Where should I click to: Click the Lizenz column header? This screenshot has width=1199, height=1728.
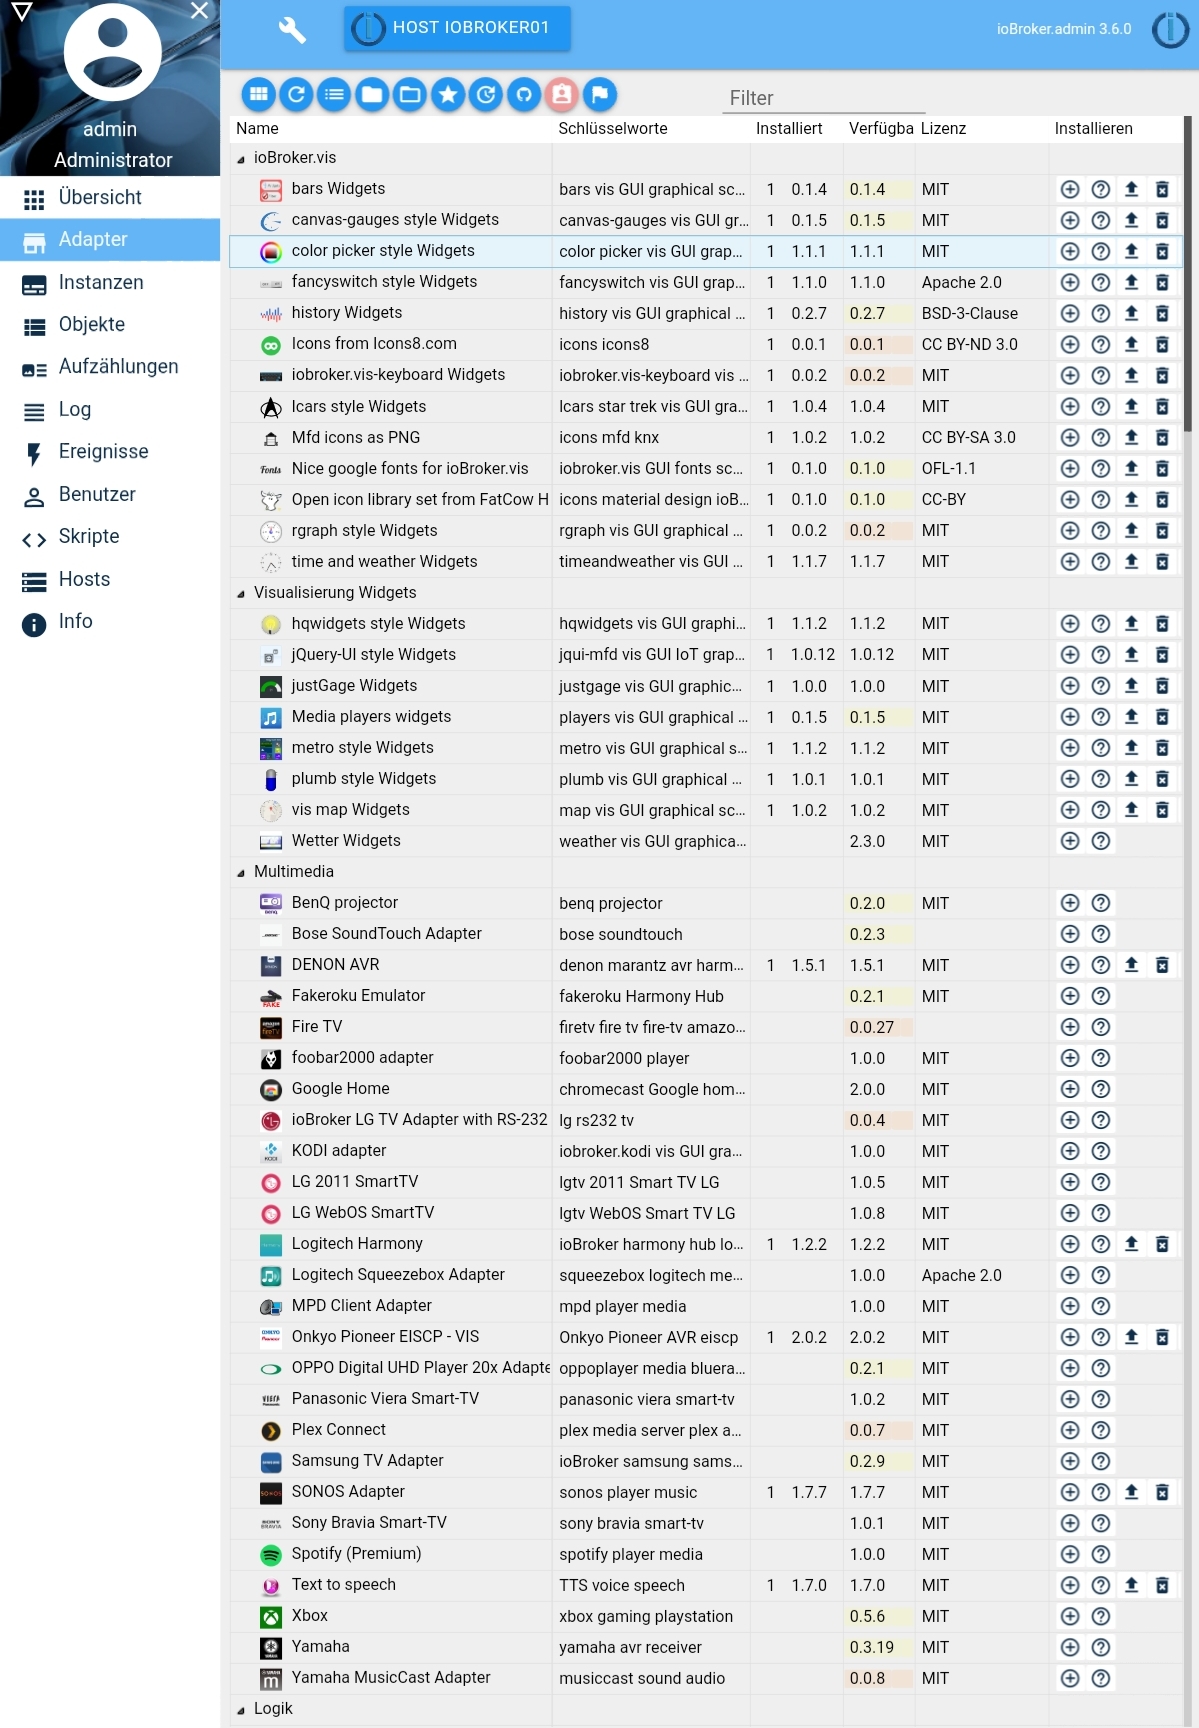click(x=943, y=129)
